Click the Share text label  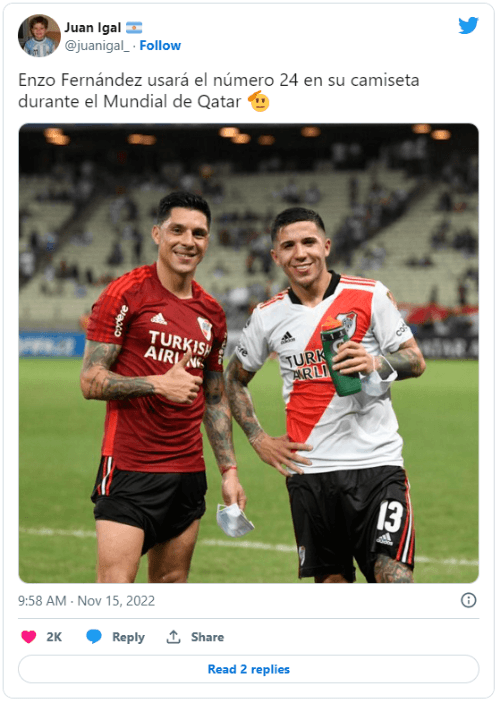pyautogui.click(x=207, y=637)
